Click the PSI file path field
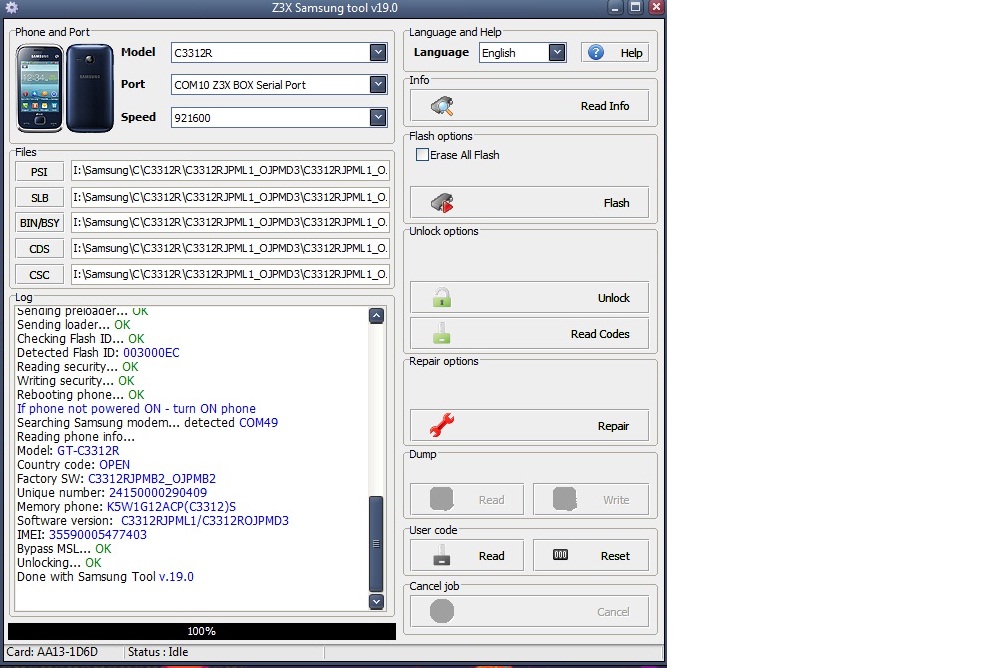 [230, 170]
